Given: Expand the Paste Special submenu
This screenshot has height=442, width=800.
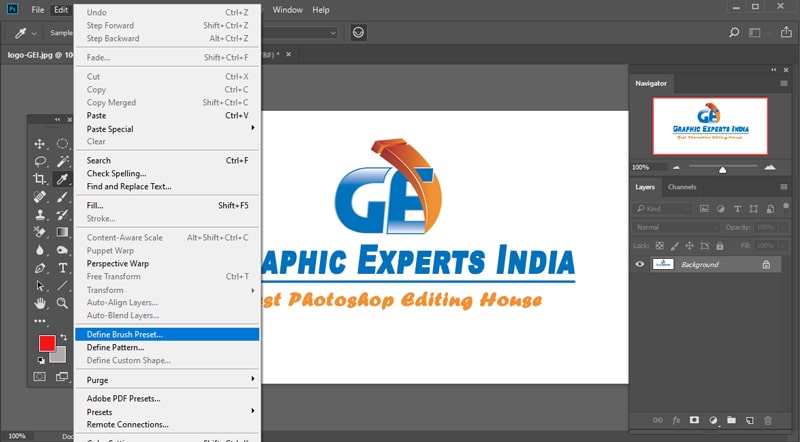Looking at the screenshot, I should (x=168, y=129).
